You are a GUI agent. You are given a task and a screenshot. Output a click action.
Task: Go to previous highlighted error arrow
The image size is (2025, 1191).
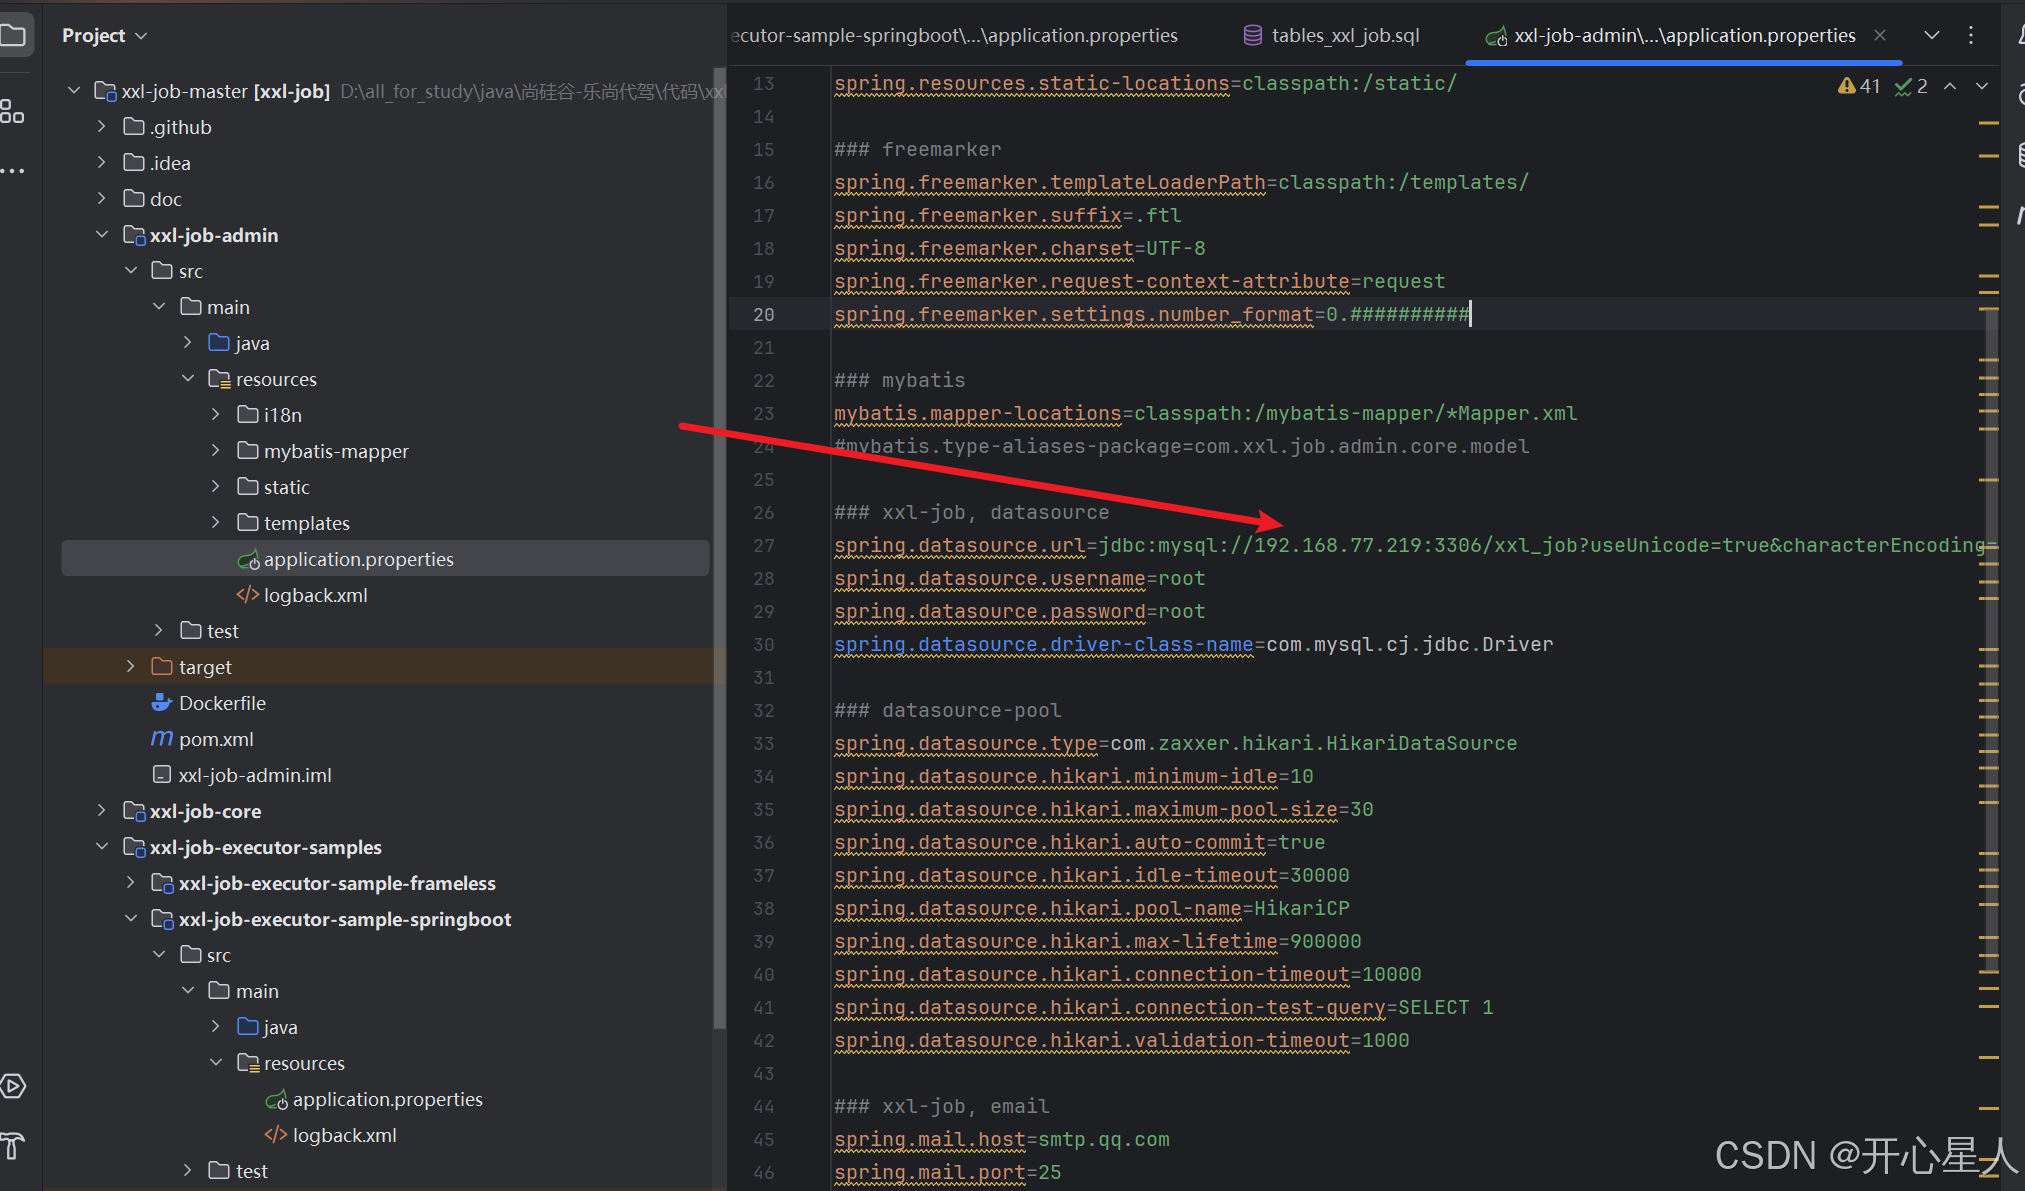[x=1950, y=86]
